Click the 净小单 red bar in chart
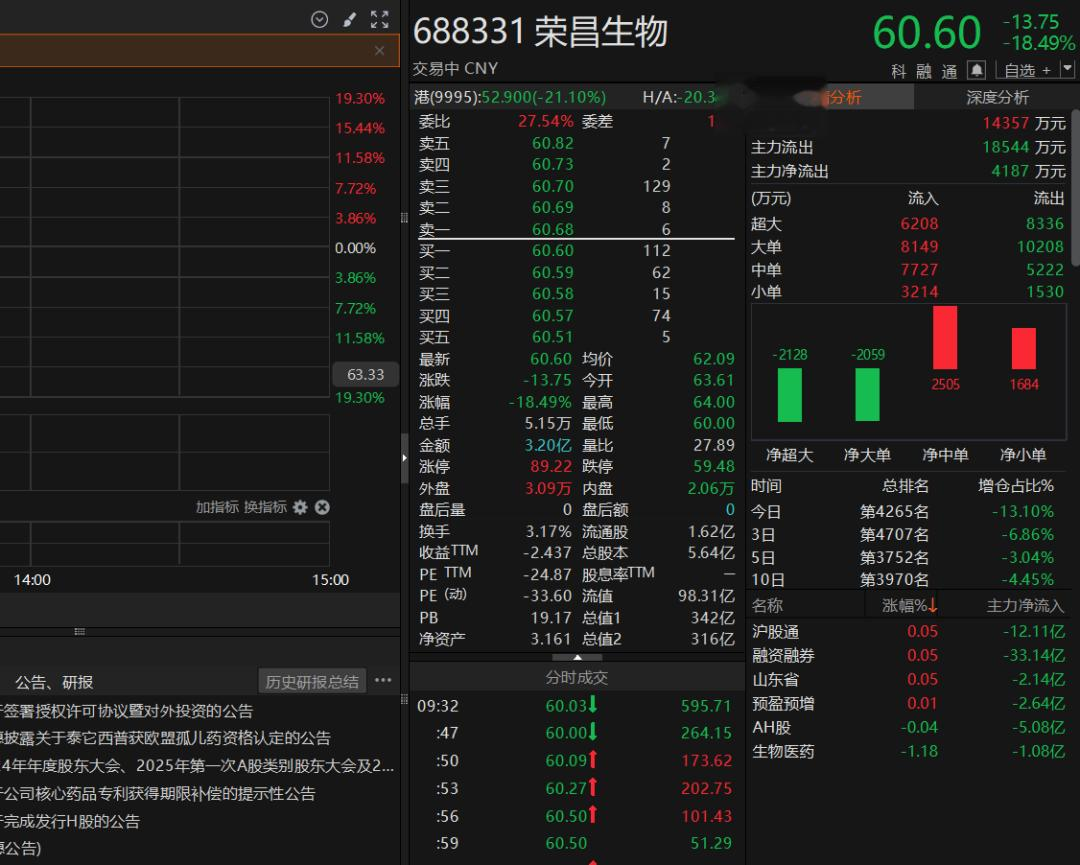Viewport: 1080px width, 865px height. (1024, 348)
